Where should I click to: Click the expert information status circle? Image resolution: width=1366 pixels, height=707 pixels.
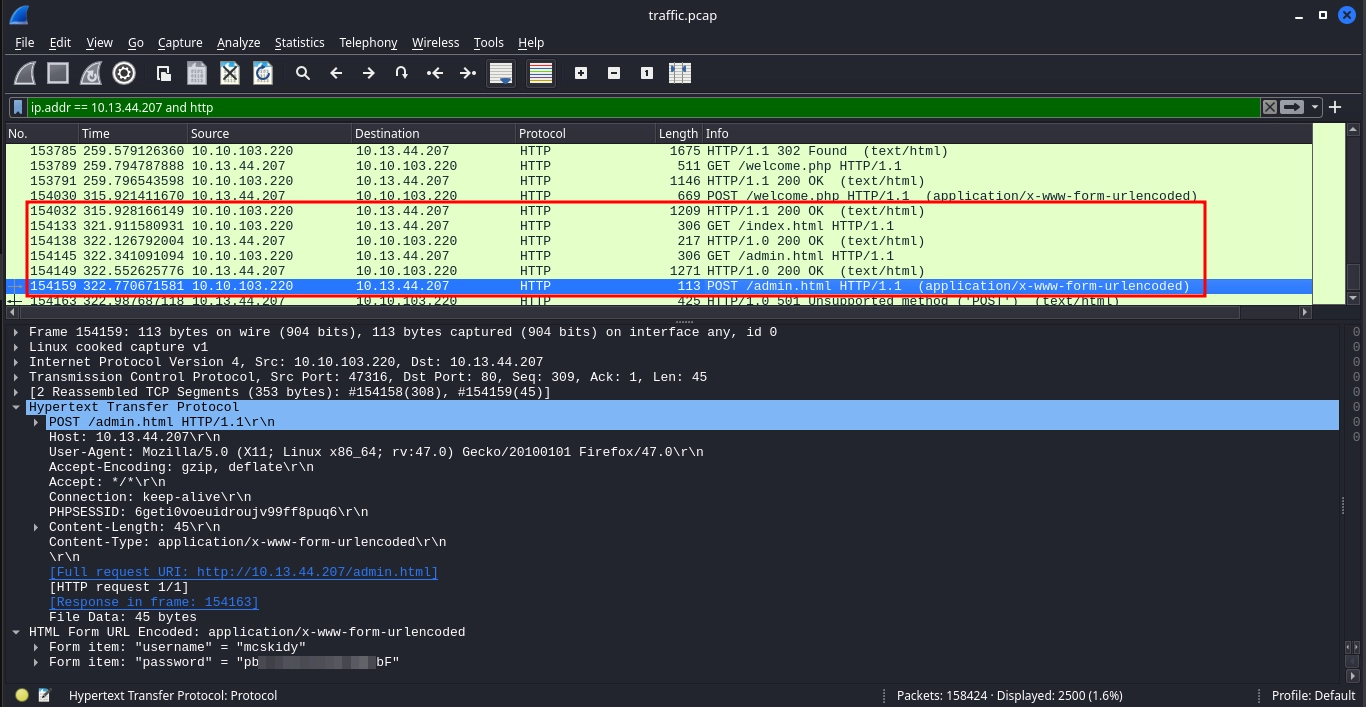coord(22,695)
